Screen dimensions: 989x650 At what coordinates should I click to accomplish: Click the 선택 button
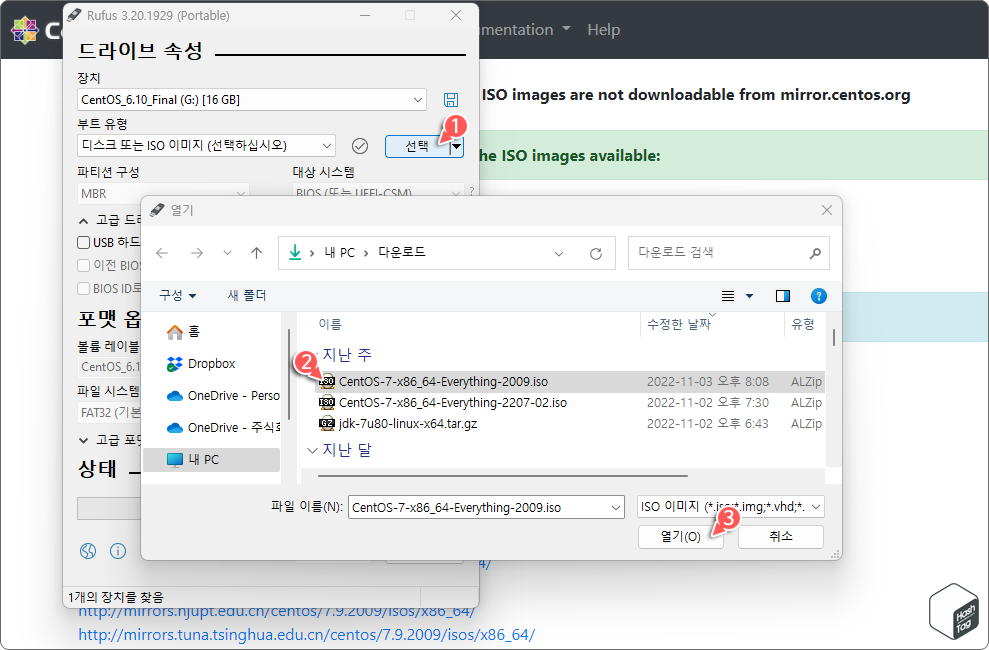tap(417, 146)
